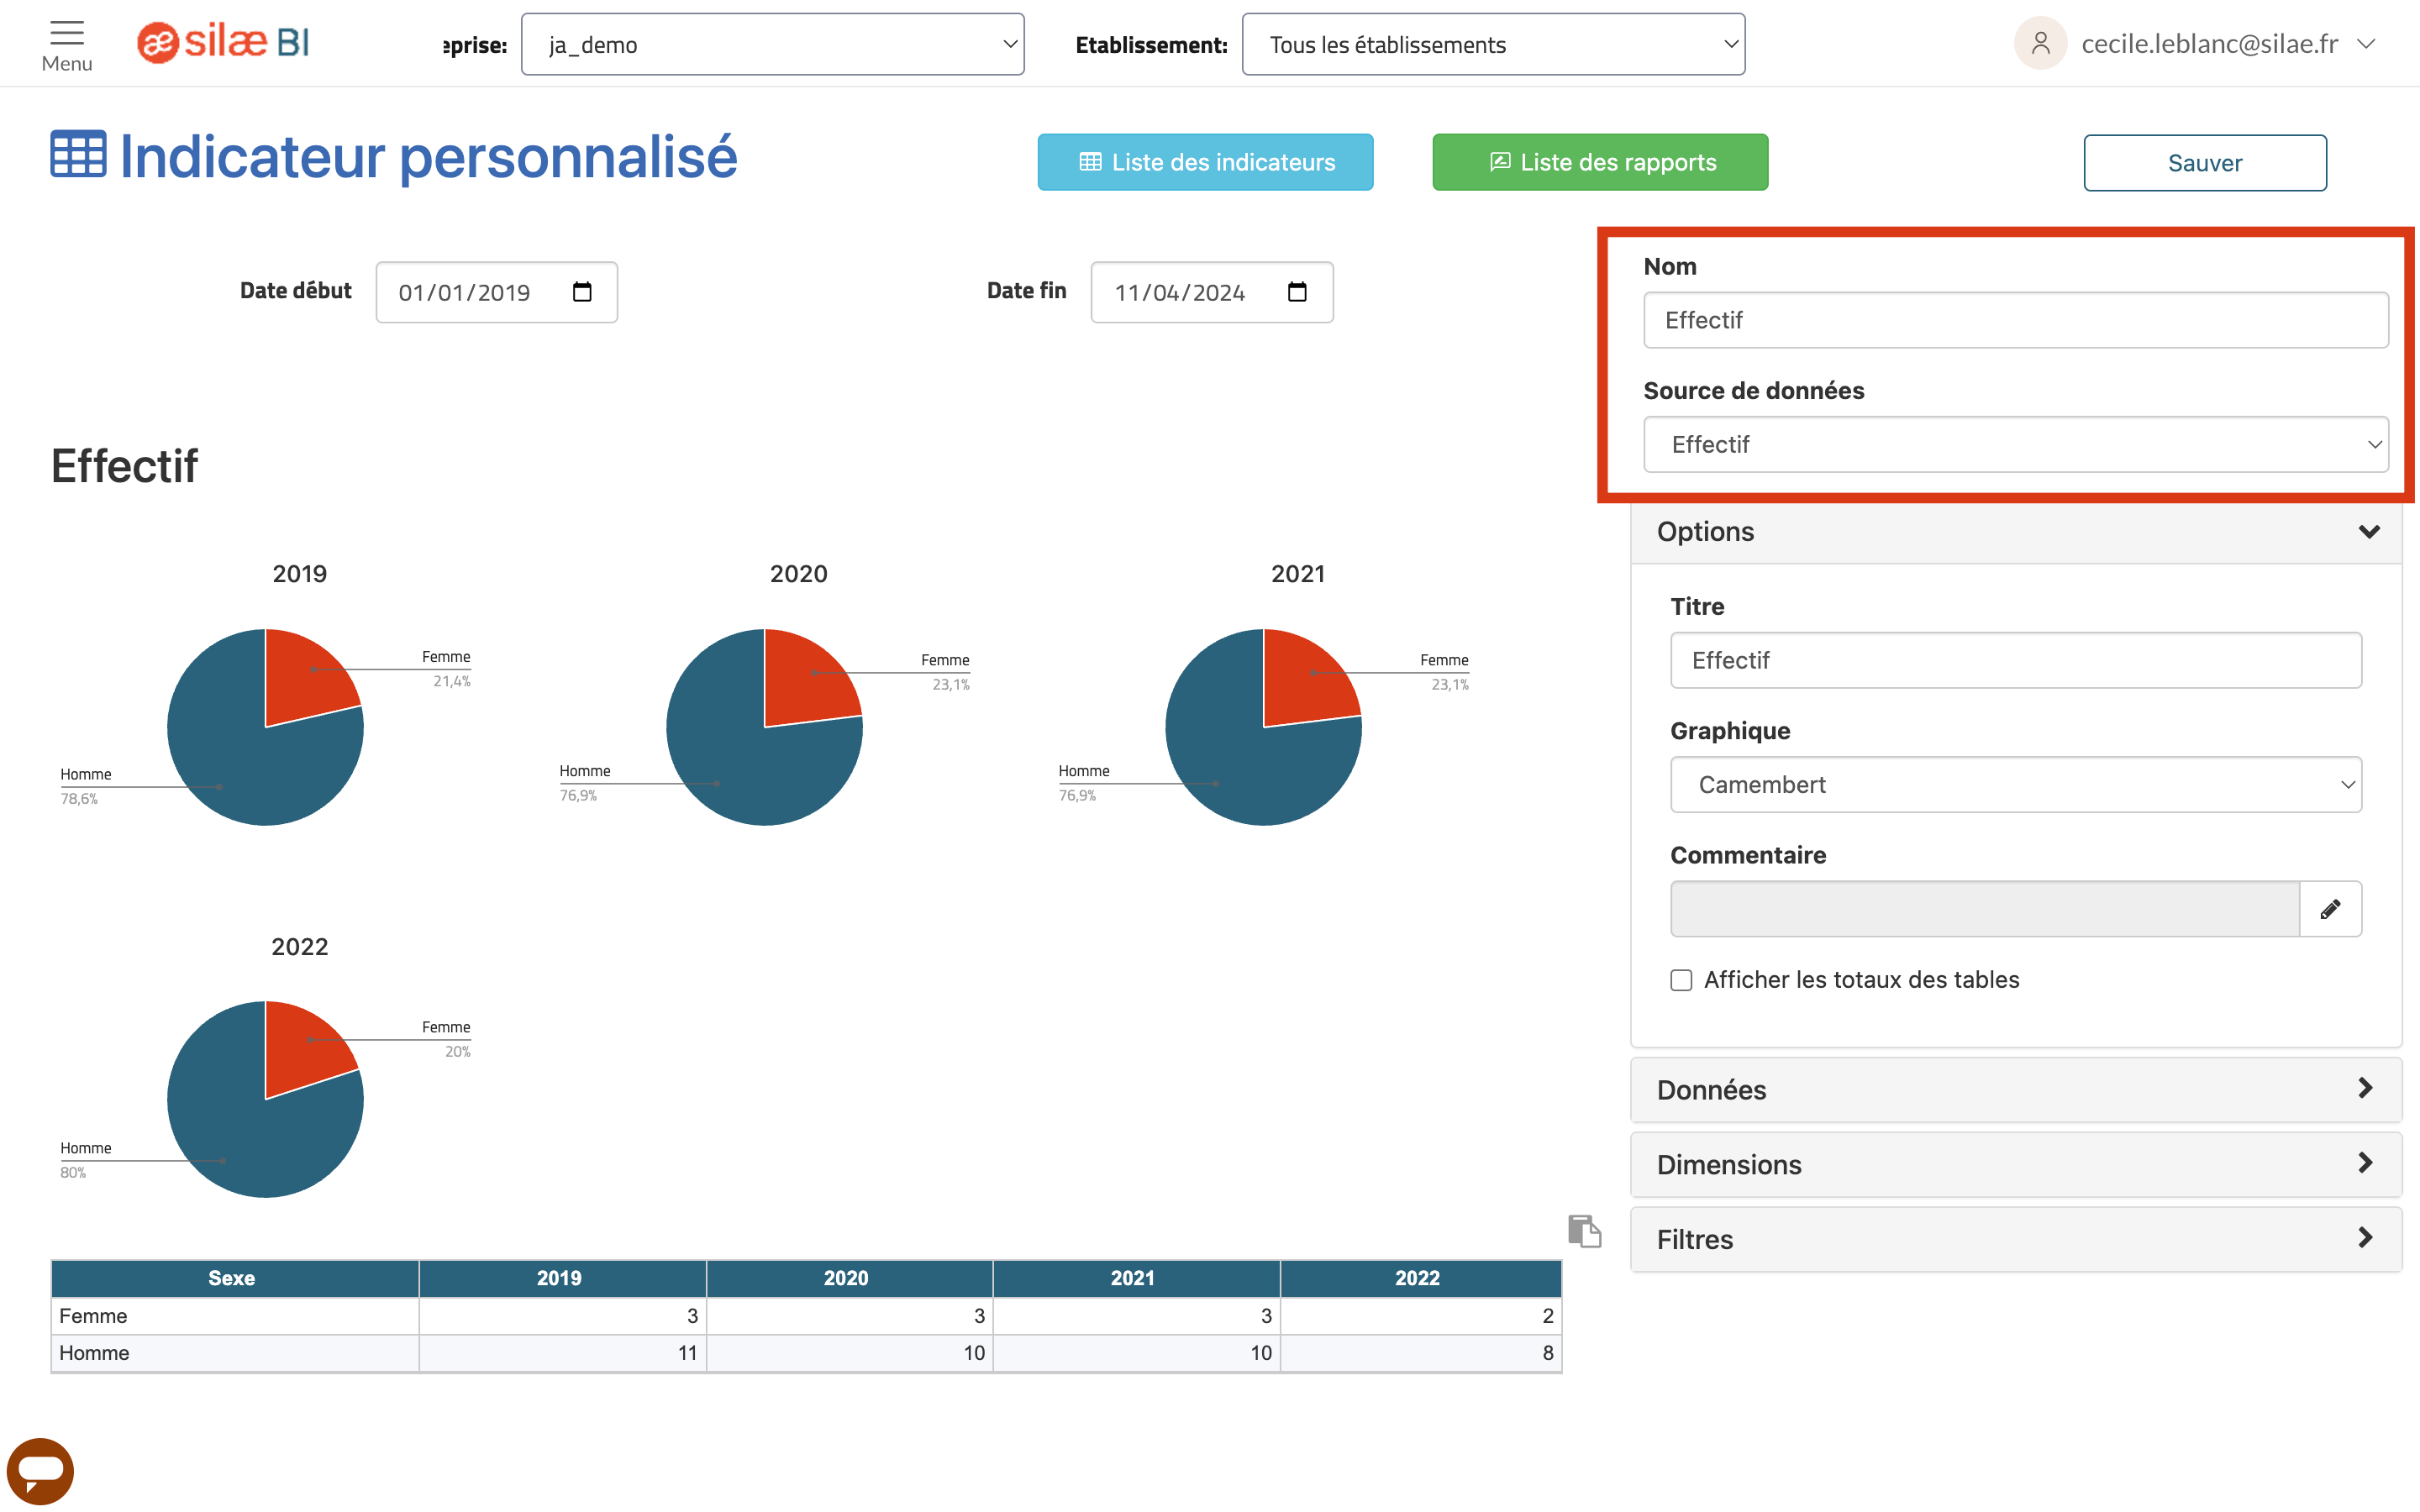Click the Liste des indicateurs button
The width and height of the screenshot is (2420, 1512).
pos(1205,162)
